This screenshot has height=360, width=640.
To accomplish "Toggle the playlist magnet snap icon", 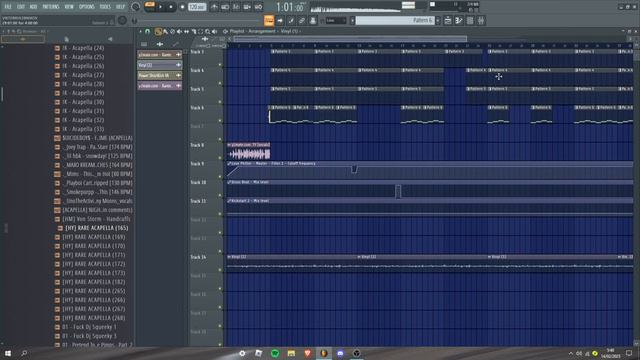I will tap(148, 31).
